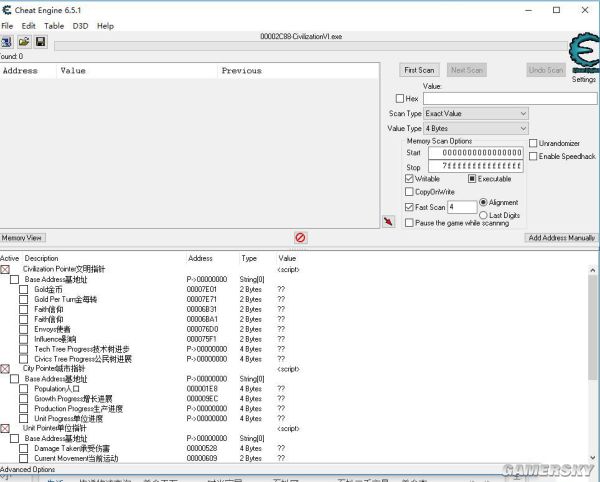Click the Undo Scan button

click(546, 70)
